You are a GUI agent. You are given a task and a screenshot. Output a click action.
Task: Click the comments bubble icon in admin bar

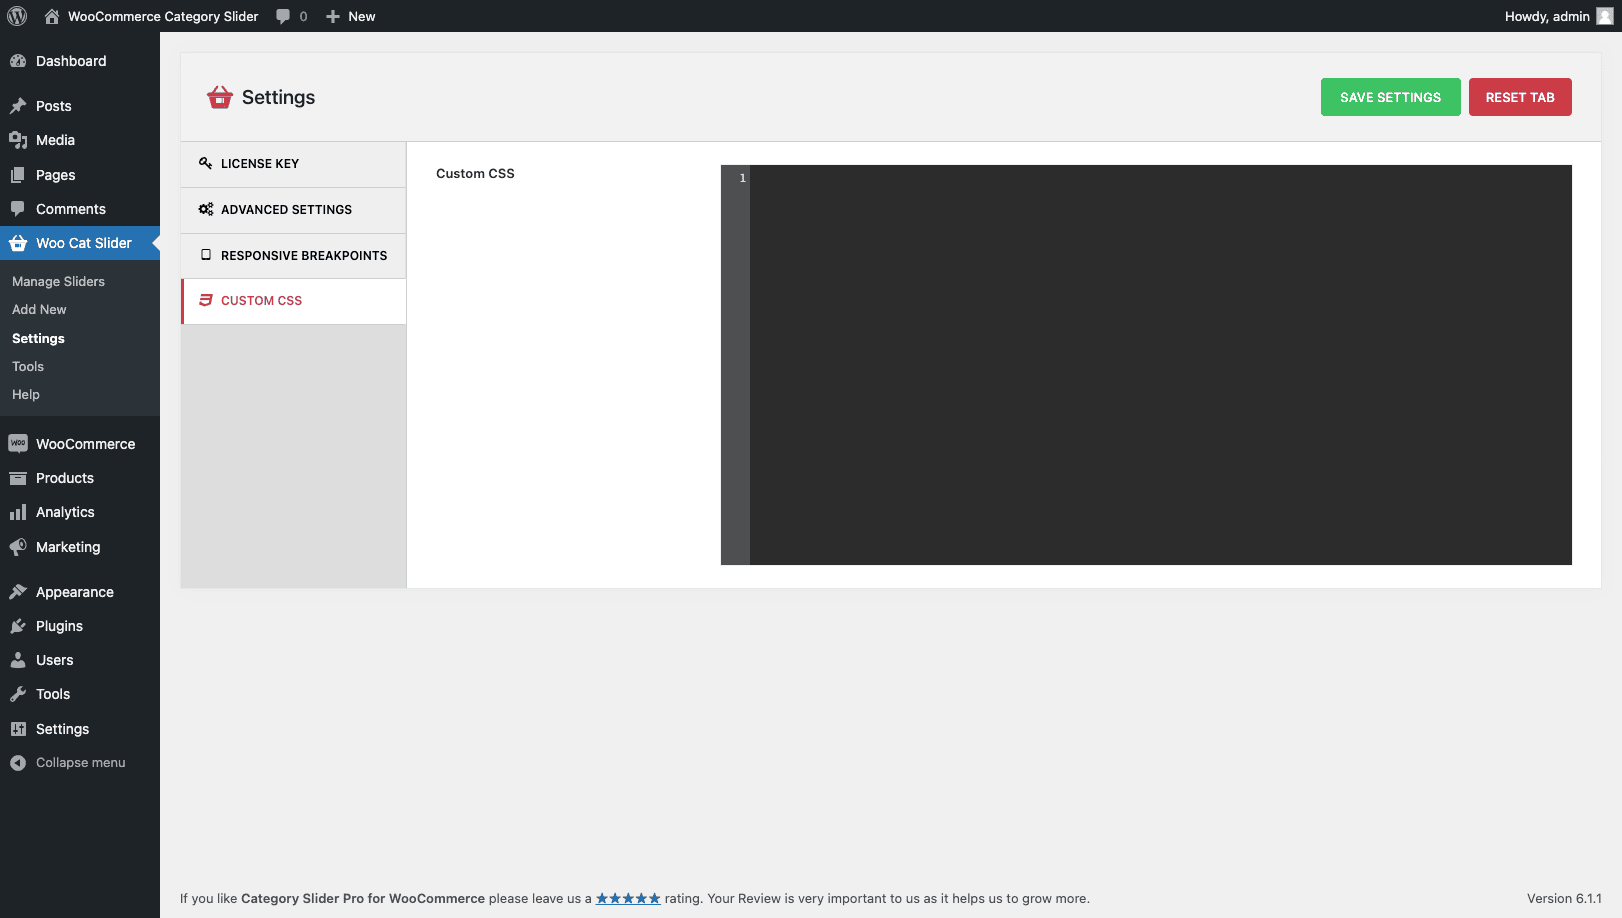284,16
